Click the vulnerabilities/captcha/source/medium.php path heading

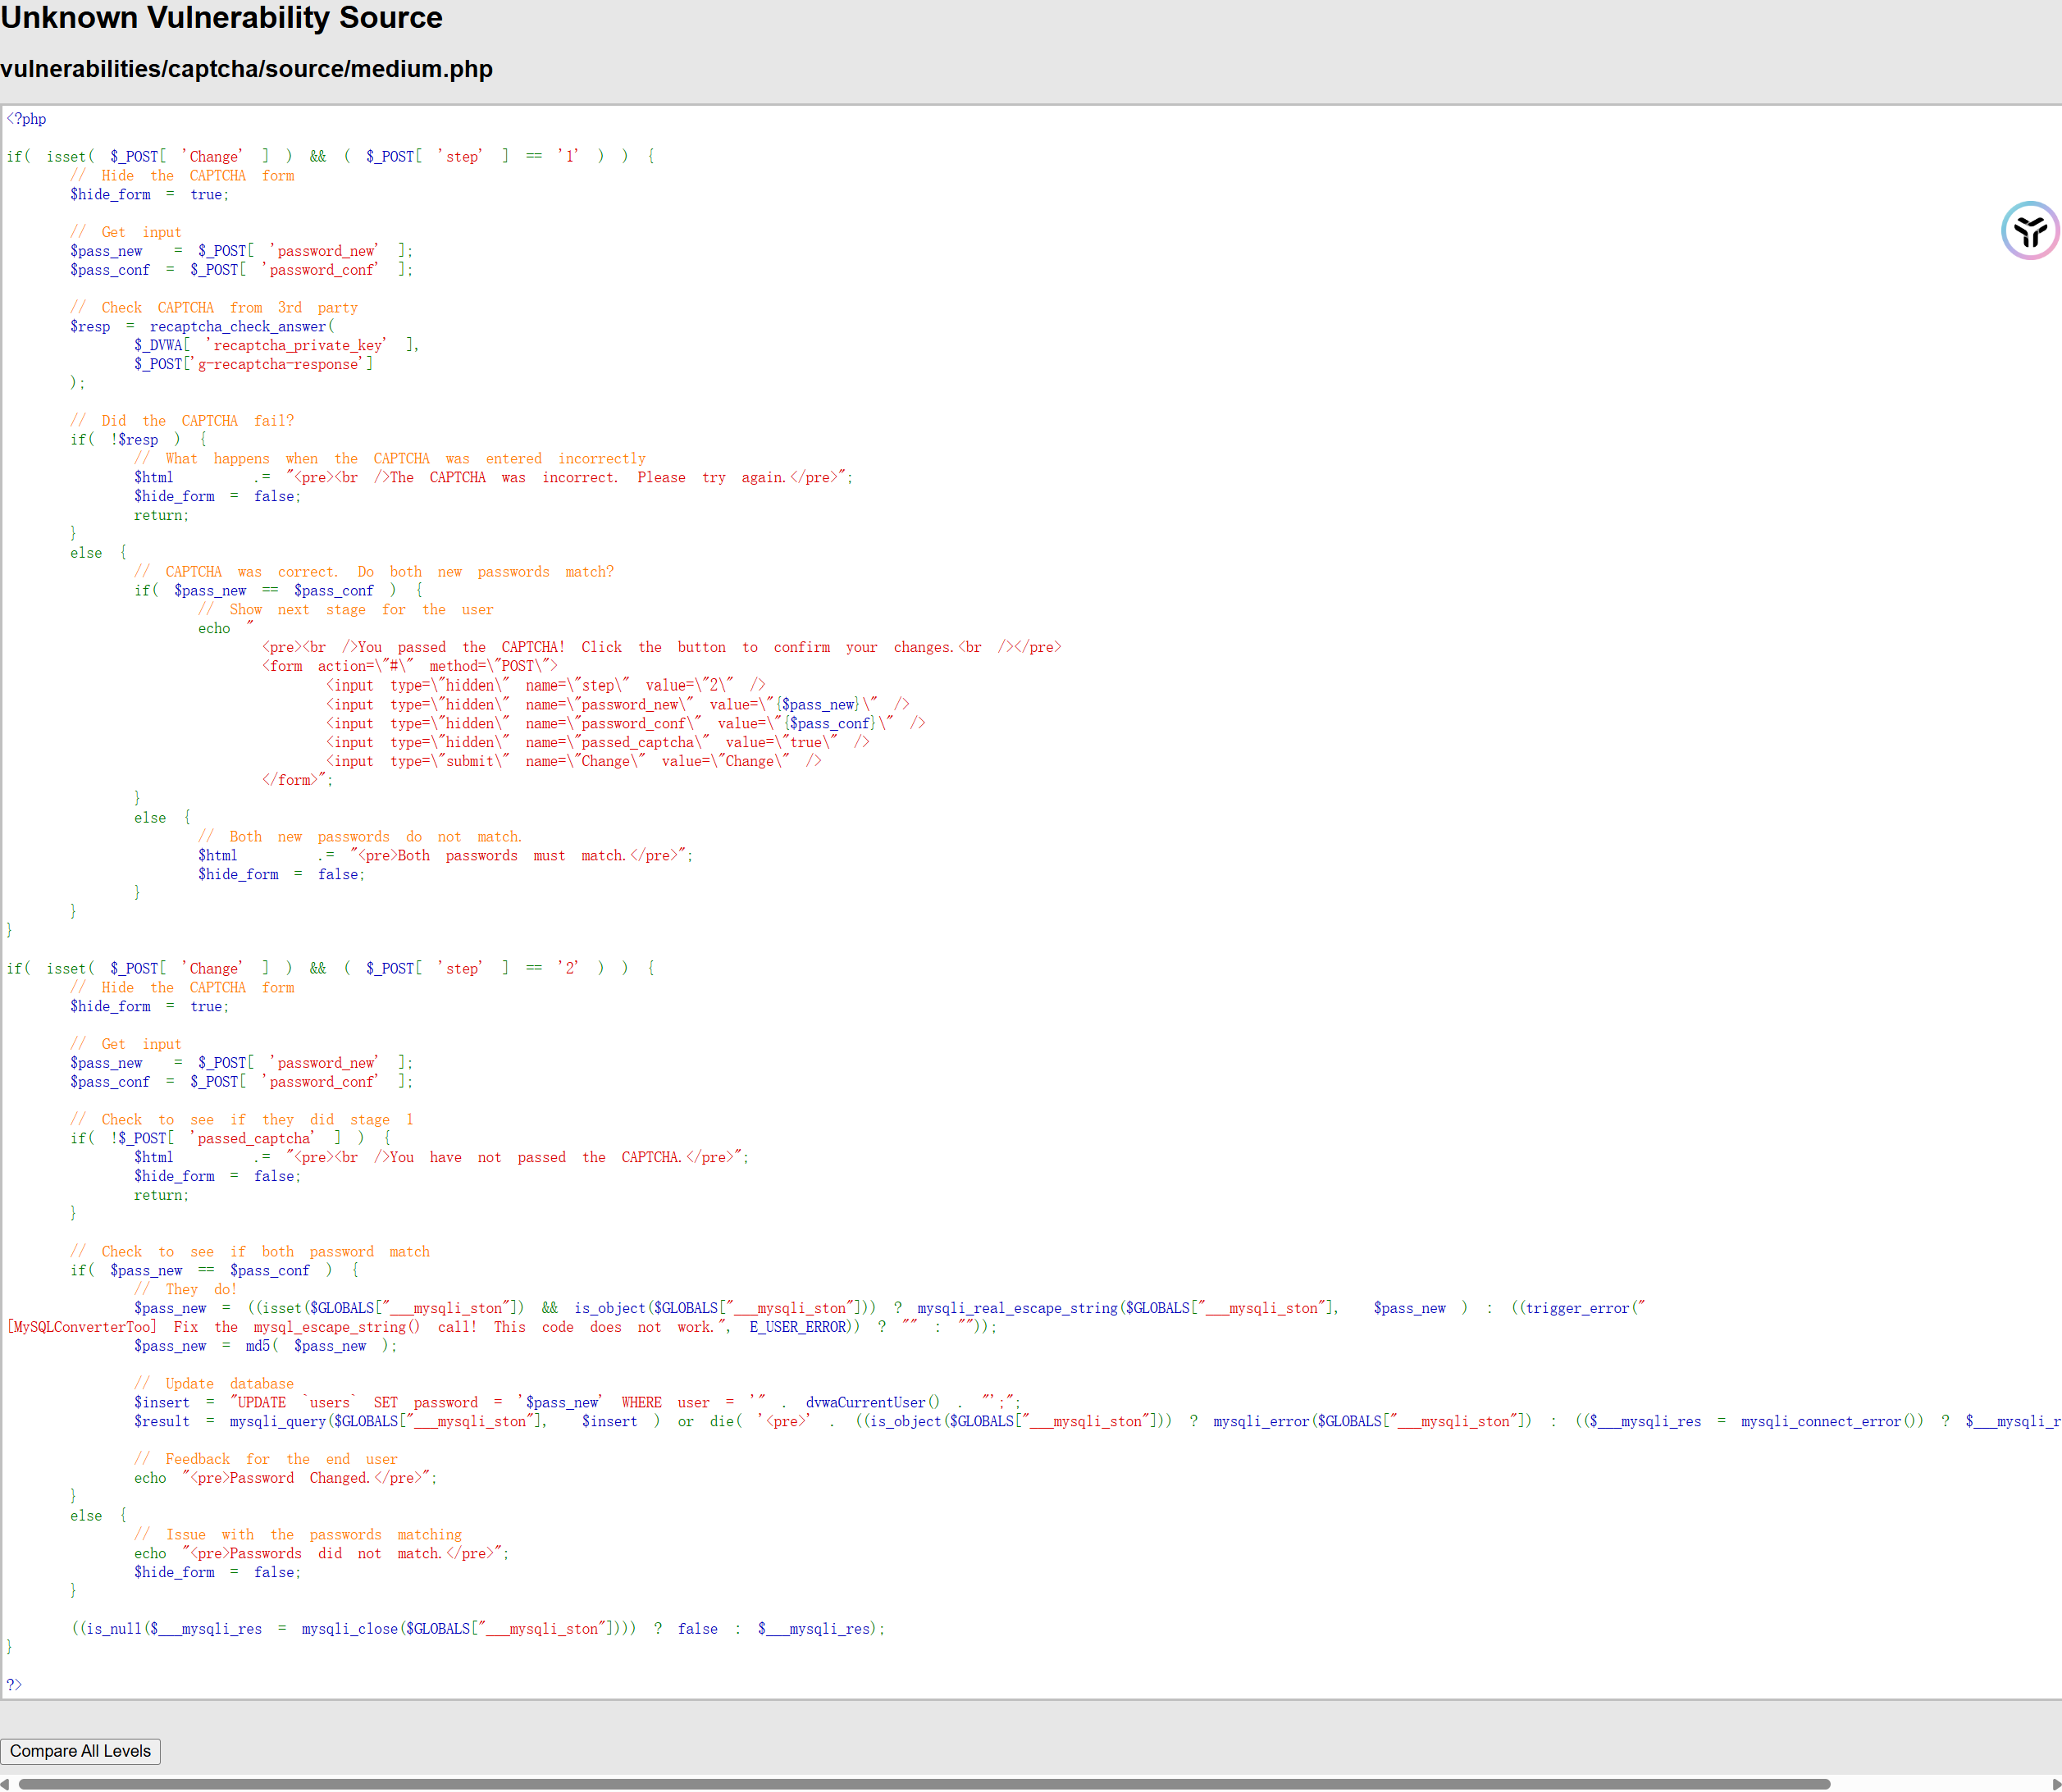point(246,69)
